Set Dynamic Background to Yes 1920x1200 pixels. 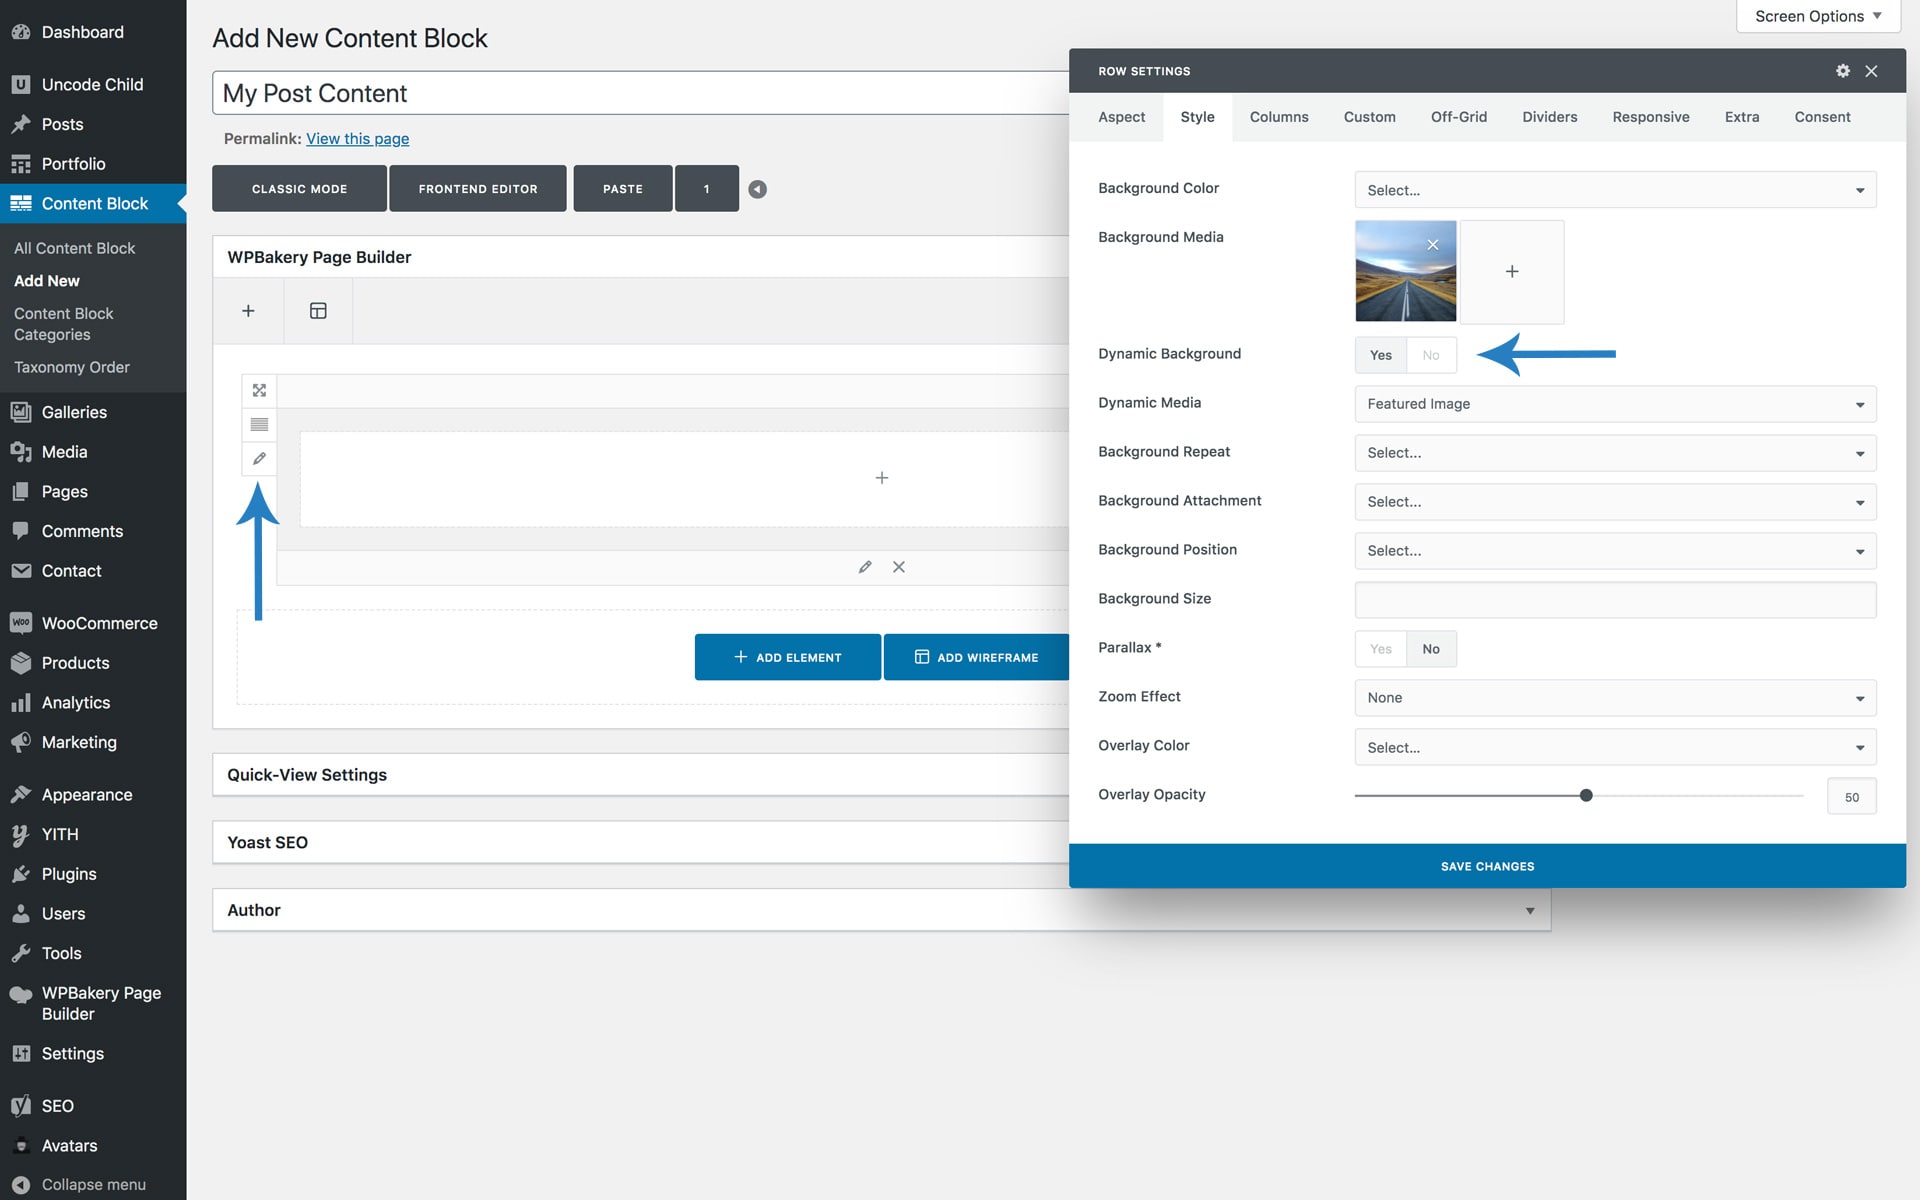pos(1380,355)
